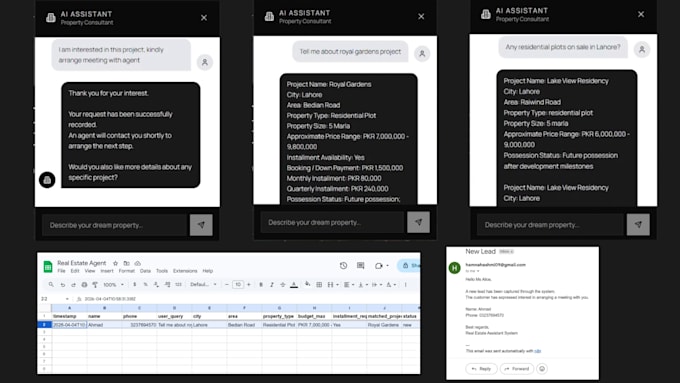Click the Google Sheets logo icon
This screenshot has height=383, width=680.
tap(48, 266)
